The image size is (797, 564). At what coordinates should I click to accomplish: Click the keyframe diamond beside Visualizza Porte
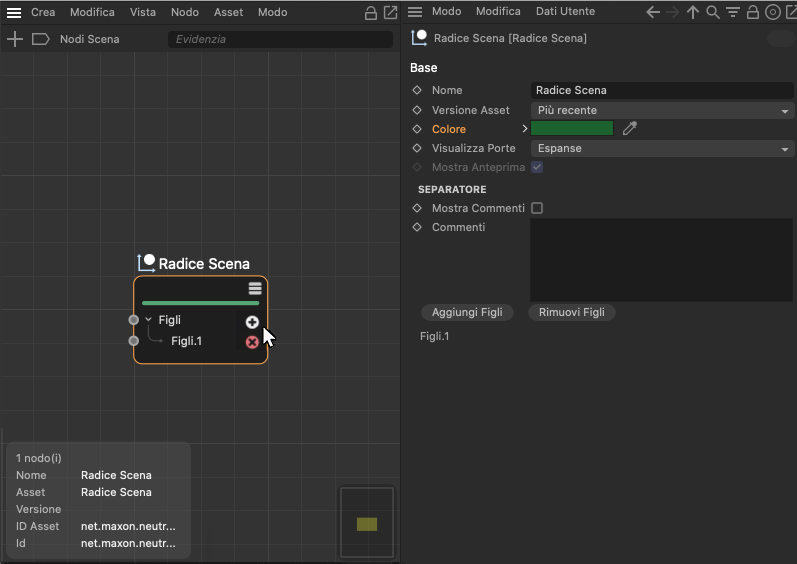(417, 148)
